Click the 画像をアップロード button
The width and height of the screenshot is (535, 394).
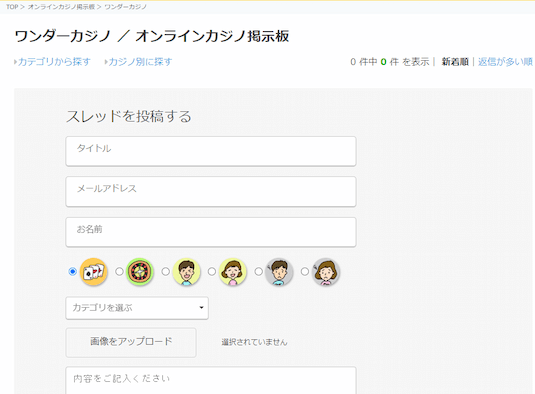point(131,342)
